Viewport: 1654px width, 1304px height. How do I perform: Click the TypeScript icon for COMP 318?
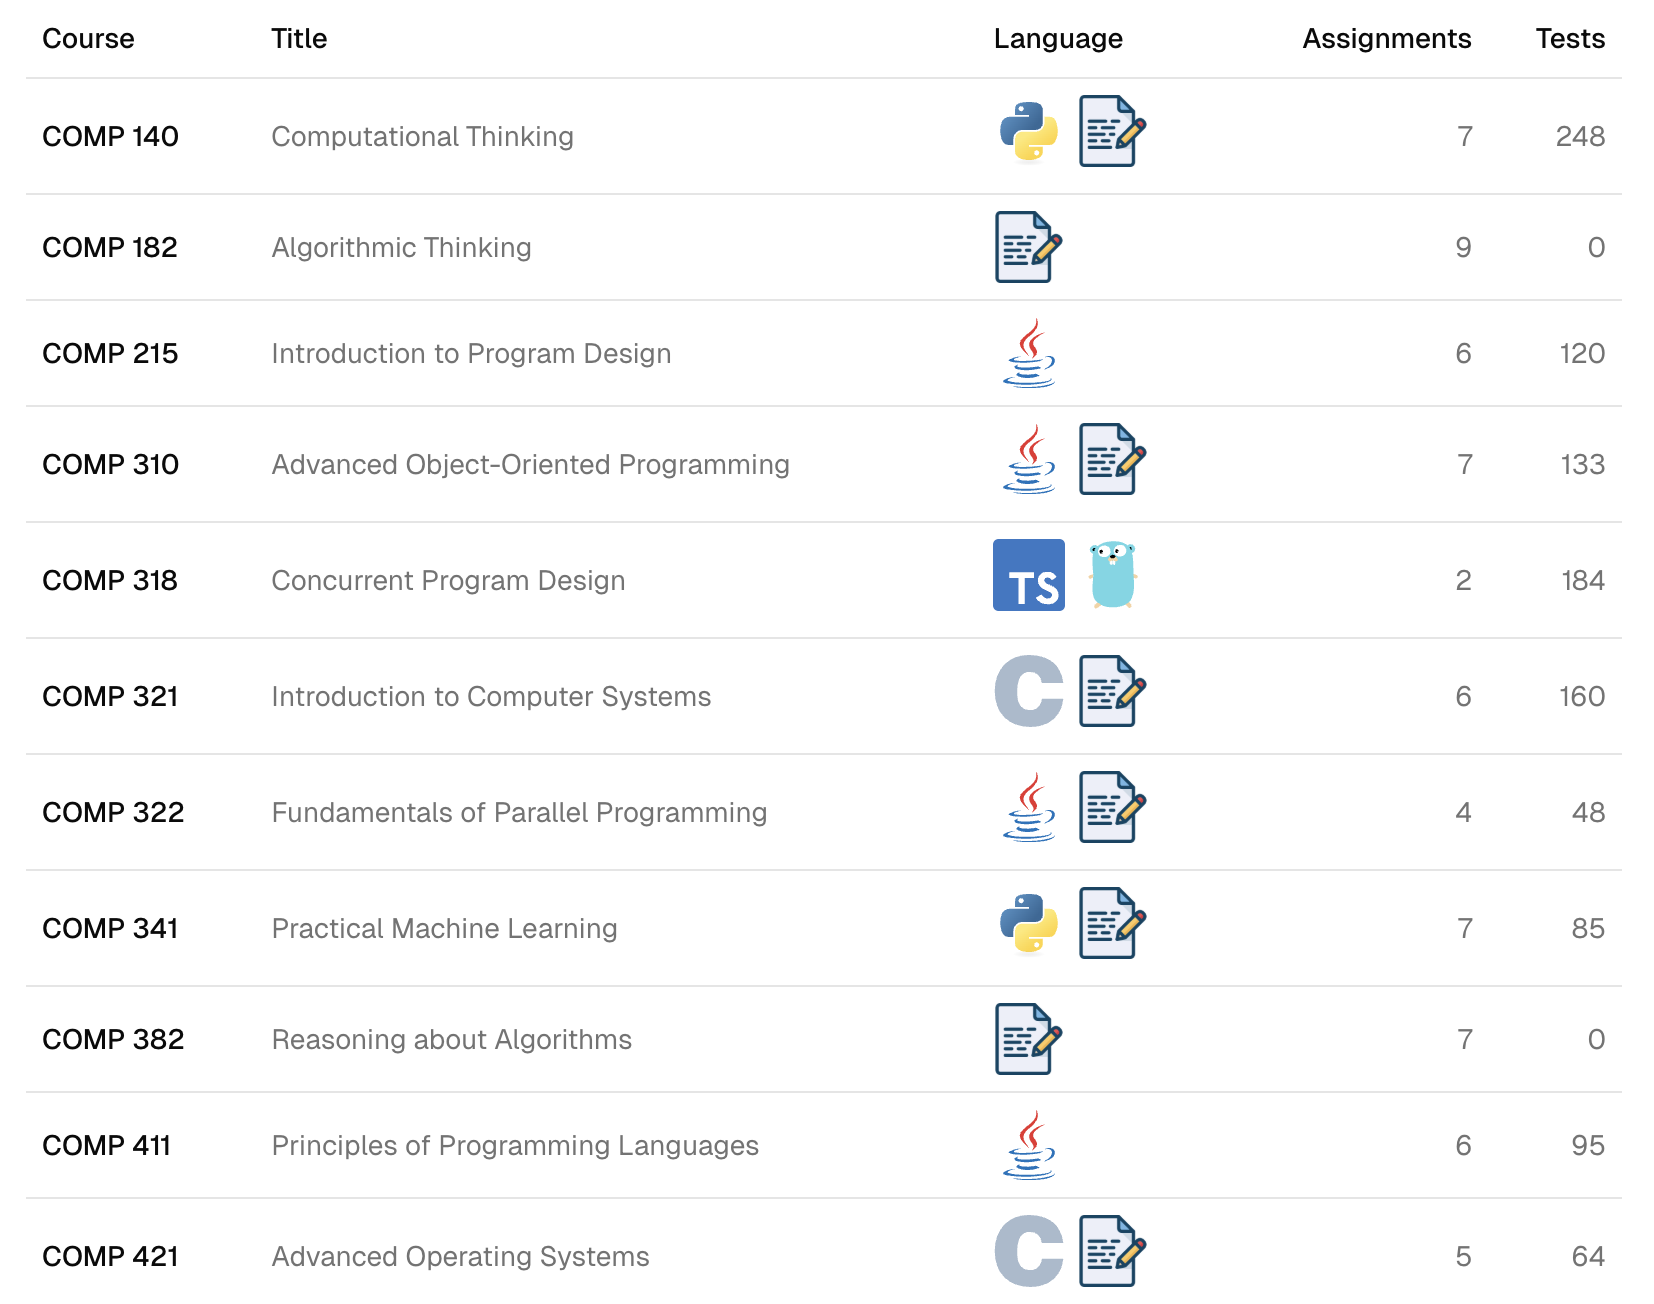pos(1028,575)
